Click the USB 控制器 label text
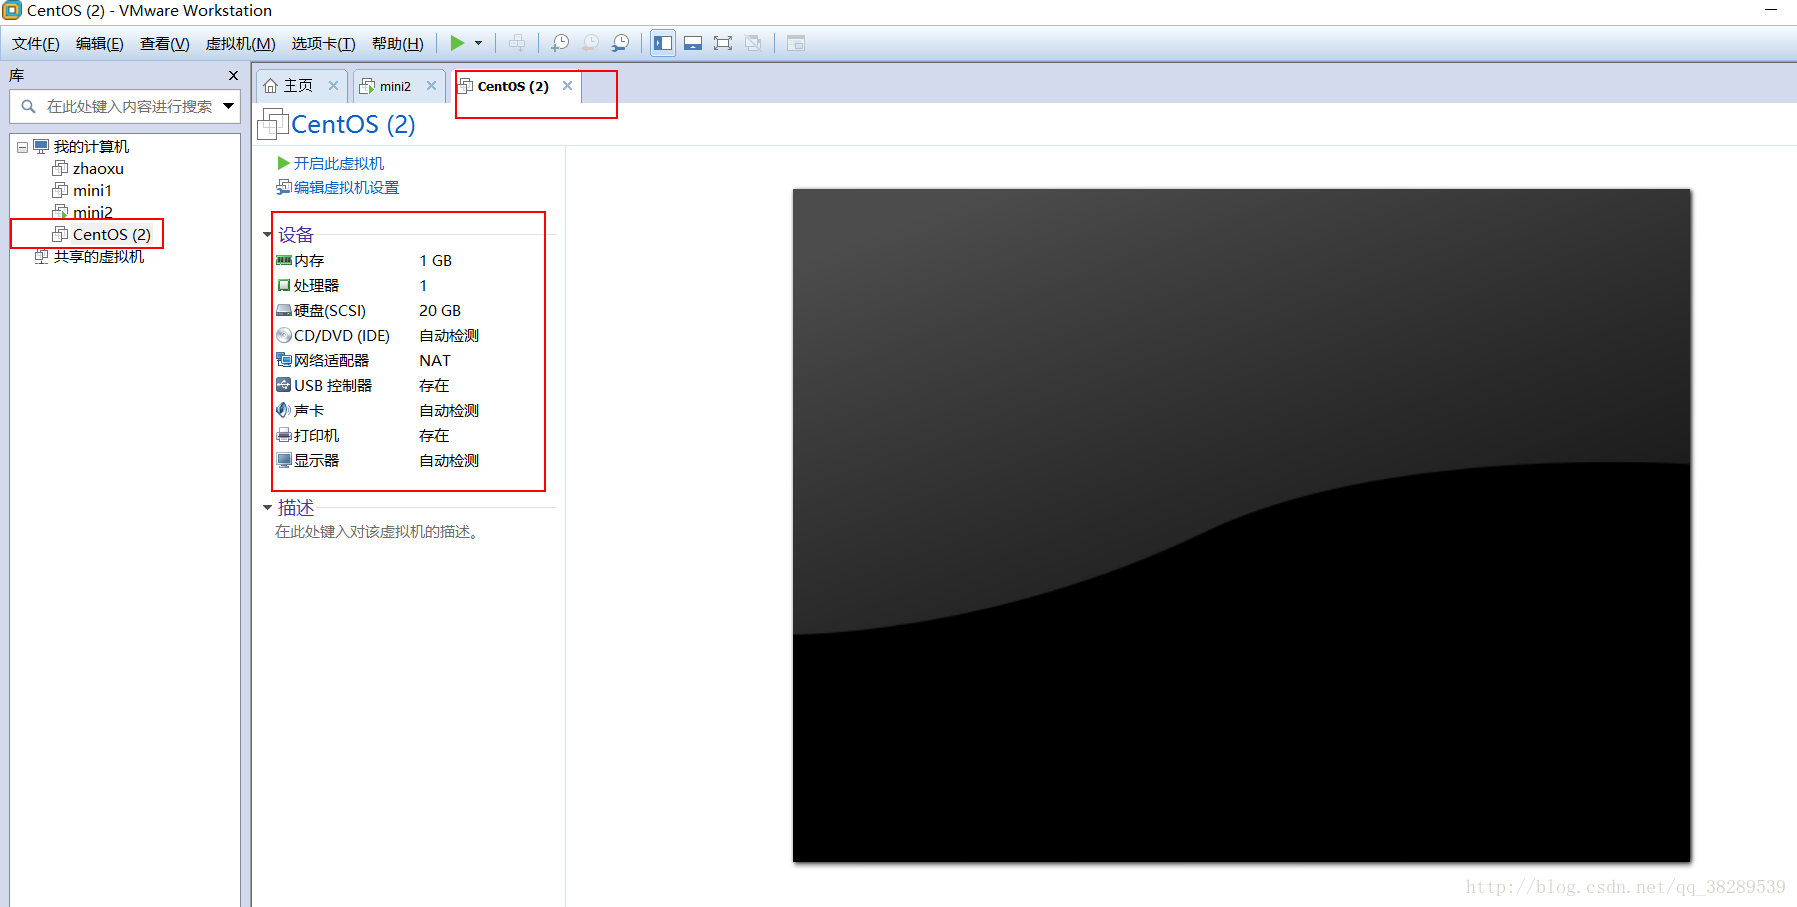1797x907 pixels. [x=333, y=386]
